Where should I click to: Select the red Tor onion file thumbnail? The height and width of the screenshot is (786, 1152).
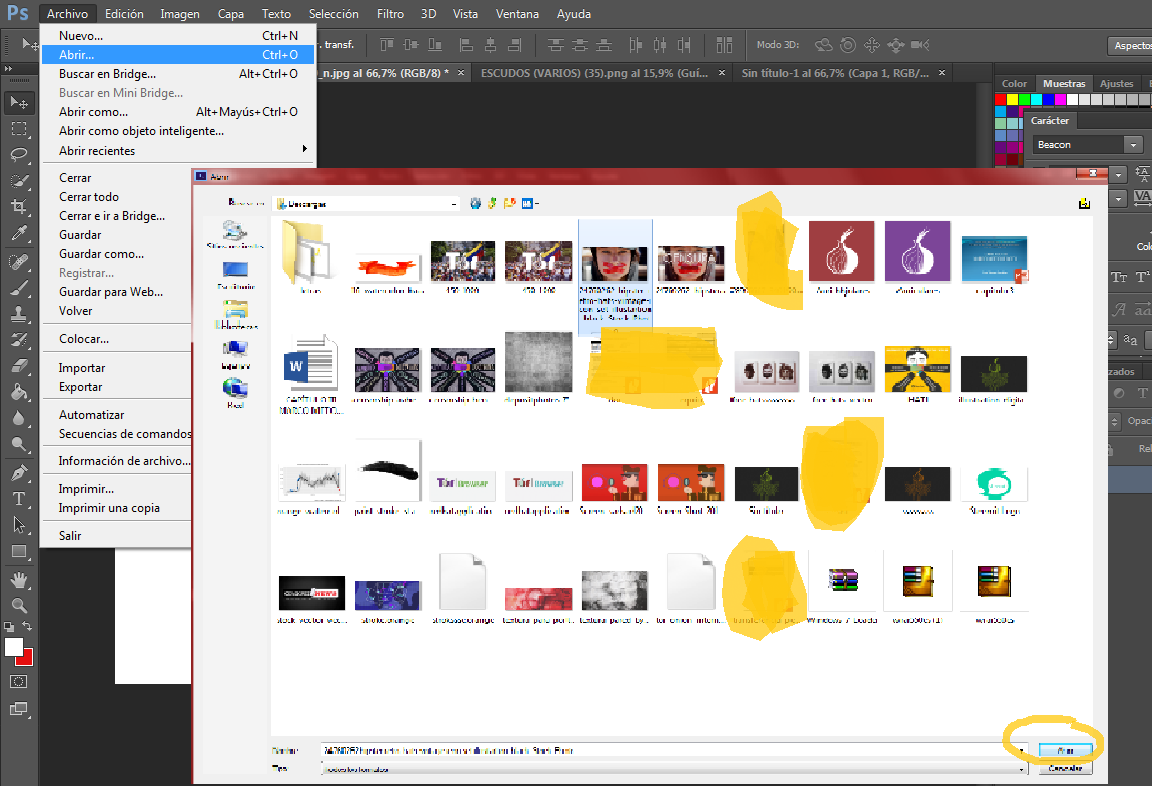point(842,252)
